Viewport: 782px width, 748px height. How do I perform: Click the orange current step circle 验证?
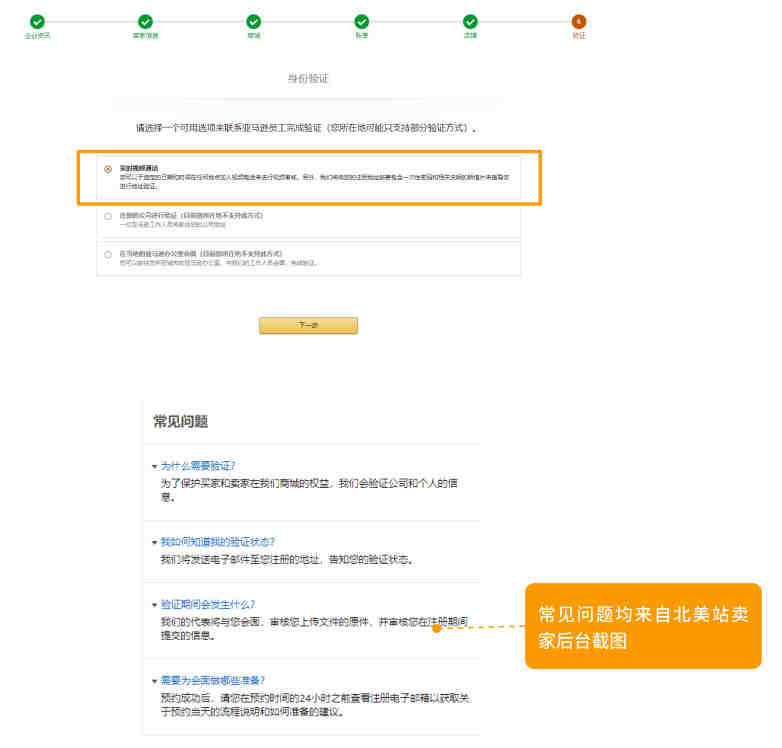point(579,21)
